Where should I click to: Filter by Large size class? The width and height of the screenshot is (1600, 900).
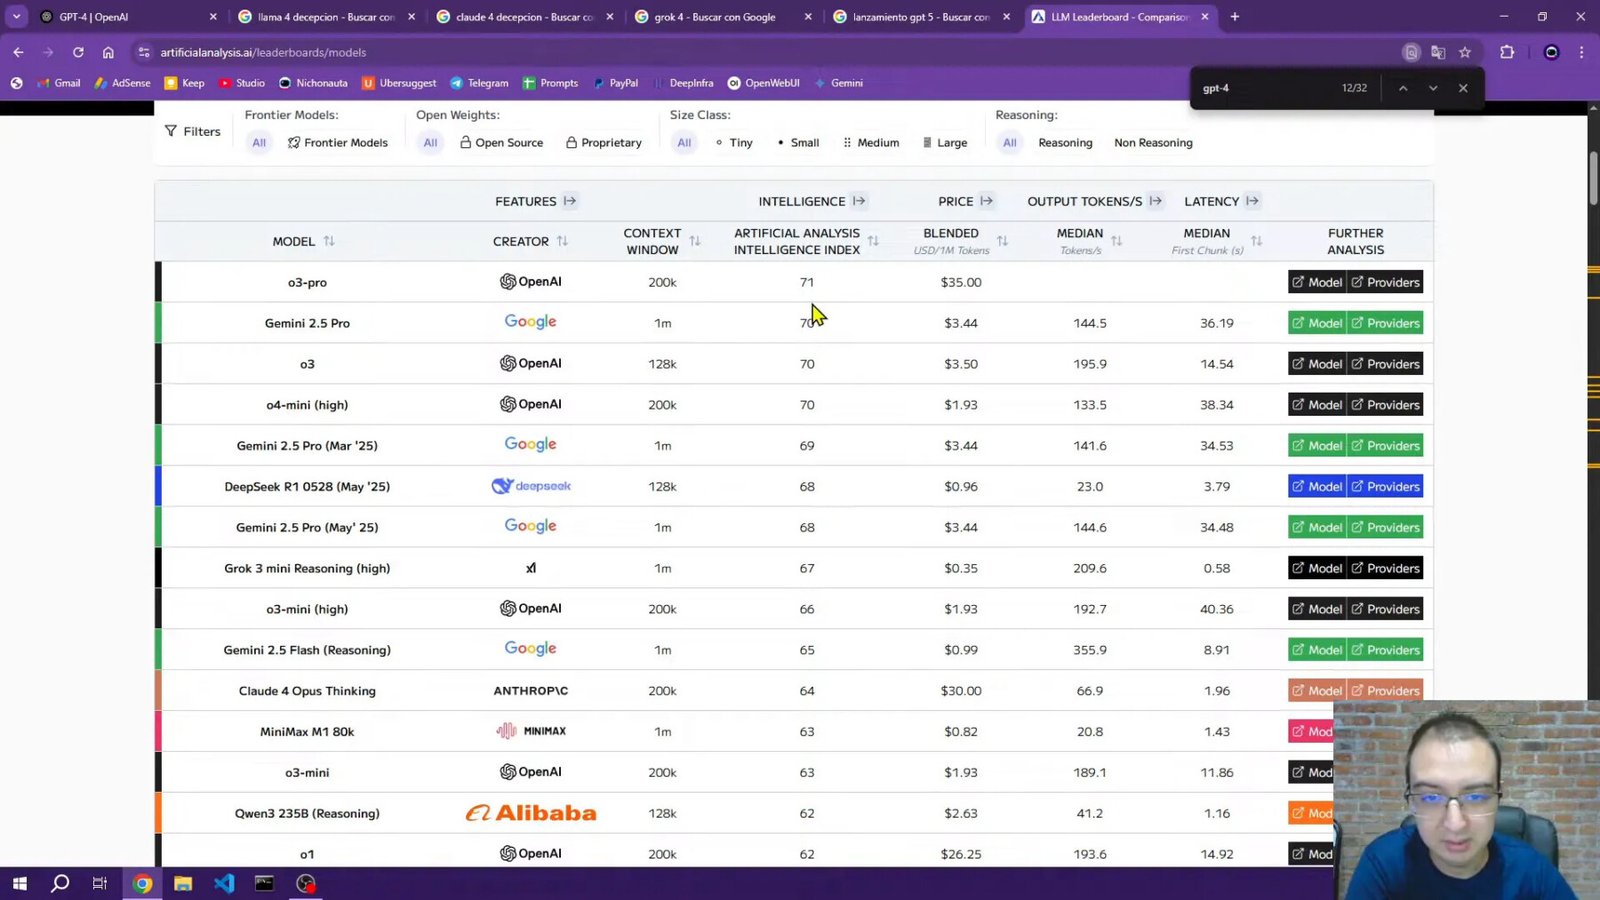[945, 143]
